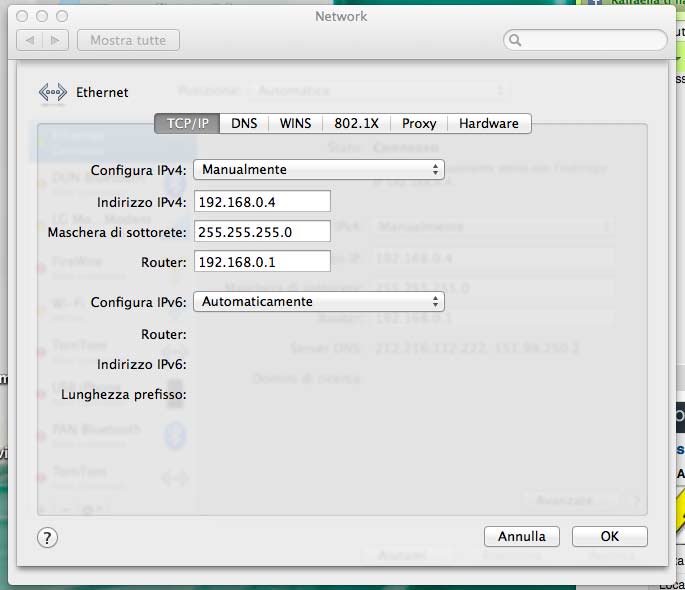
Task: Click the IPv4 Router address field
Action: point(263,262)
